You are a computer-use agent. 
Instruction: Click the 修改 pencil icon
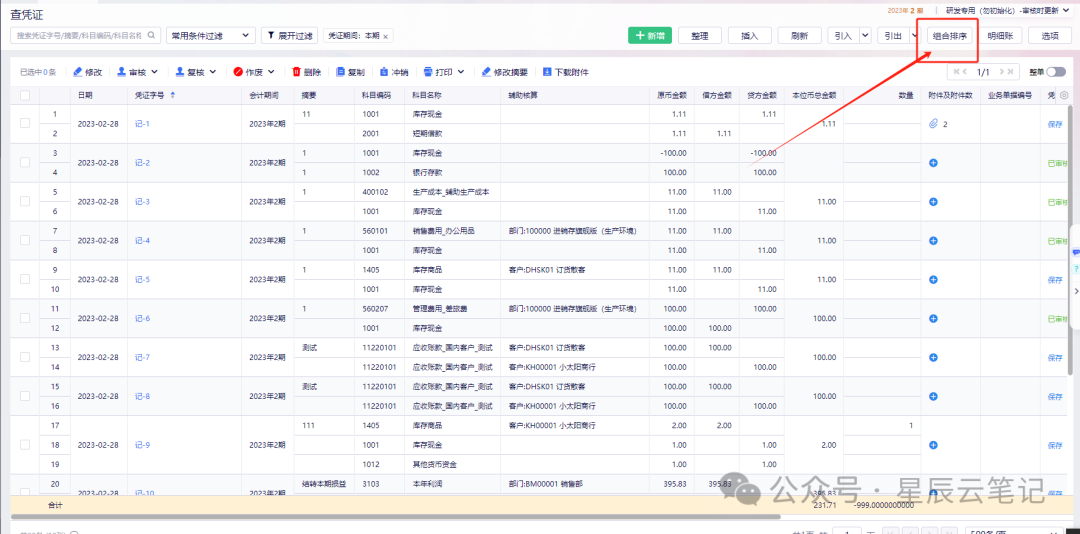[78, 72]
